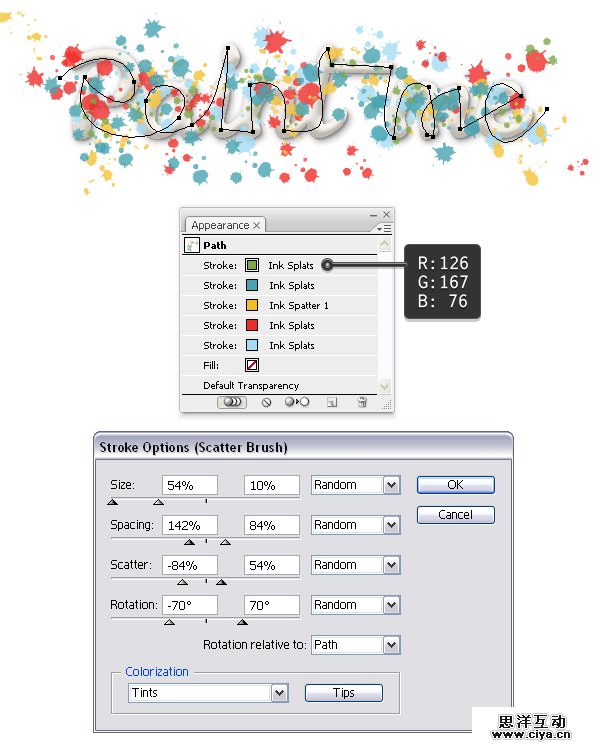Click the New Art Has Basic Appearance icon

233,402
